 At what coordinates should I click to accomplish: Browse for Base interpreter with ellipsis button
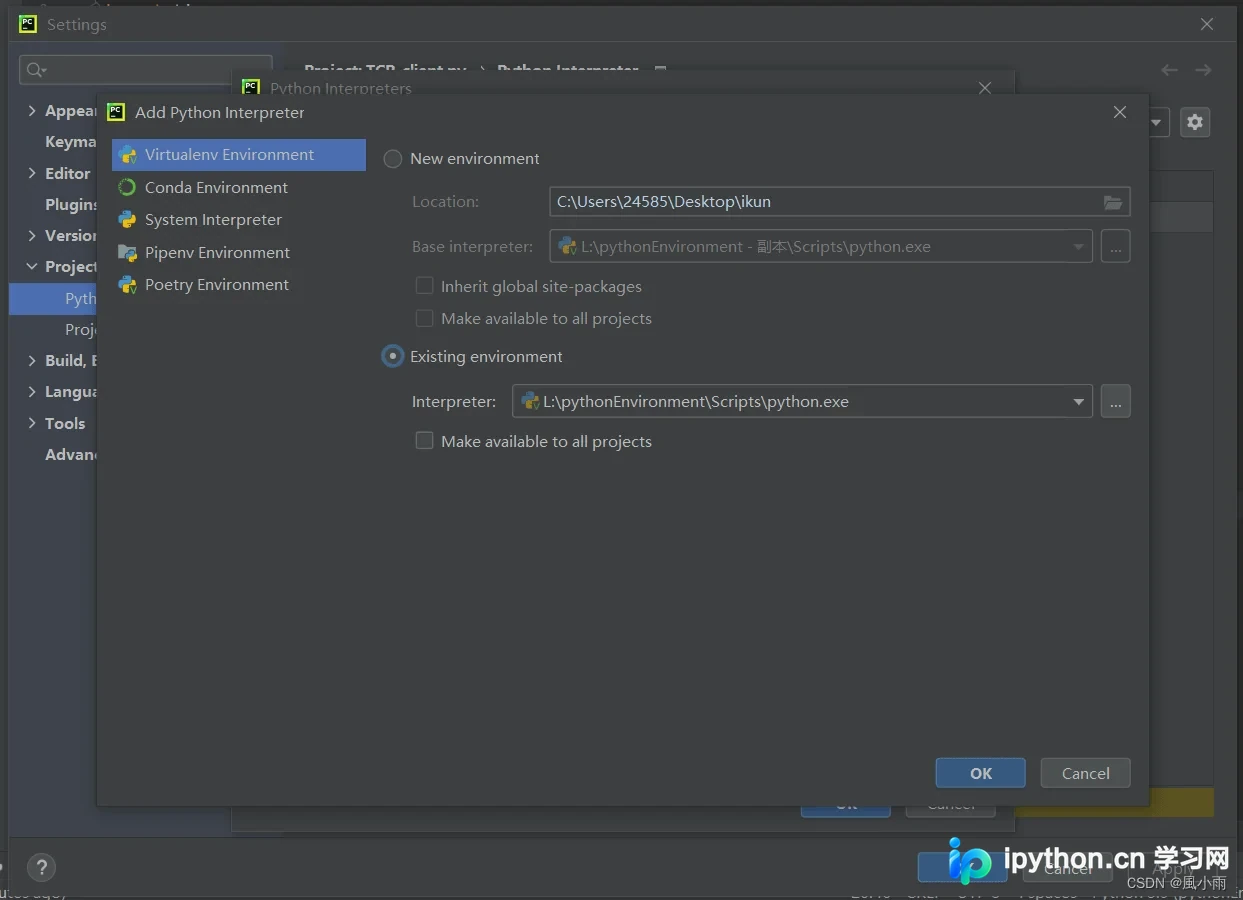click(1116, 246)
